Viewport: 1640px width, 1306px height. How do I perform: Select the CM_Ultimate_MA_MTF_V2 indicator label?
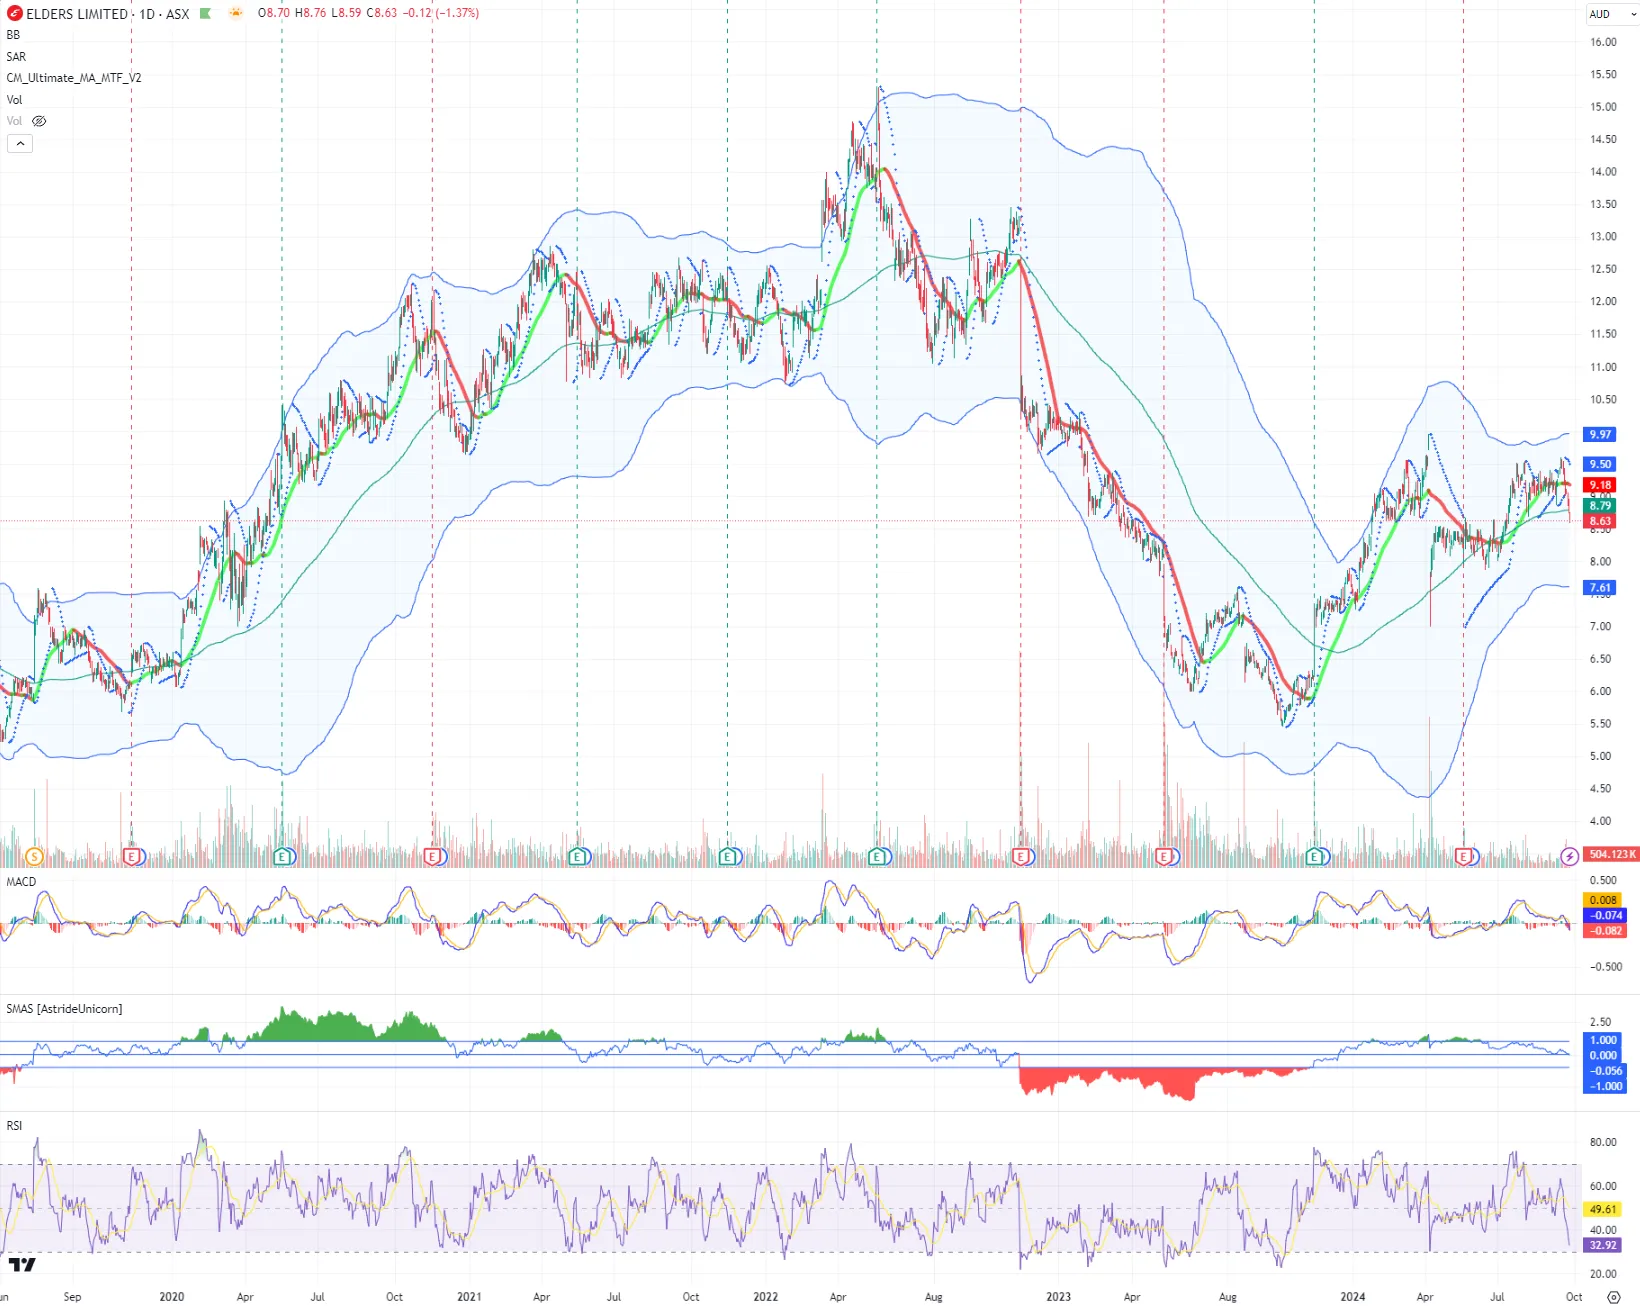pos(74,78)
